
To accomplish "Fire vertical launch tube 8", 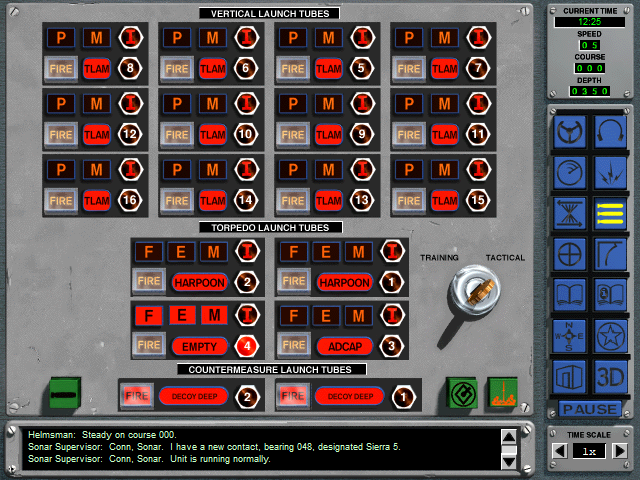I will tap(61, 69).
